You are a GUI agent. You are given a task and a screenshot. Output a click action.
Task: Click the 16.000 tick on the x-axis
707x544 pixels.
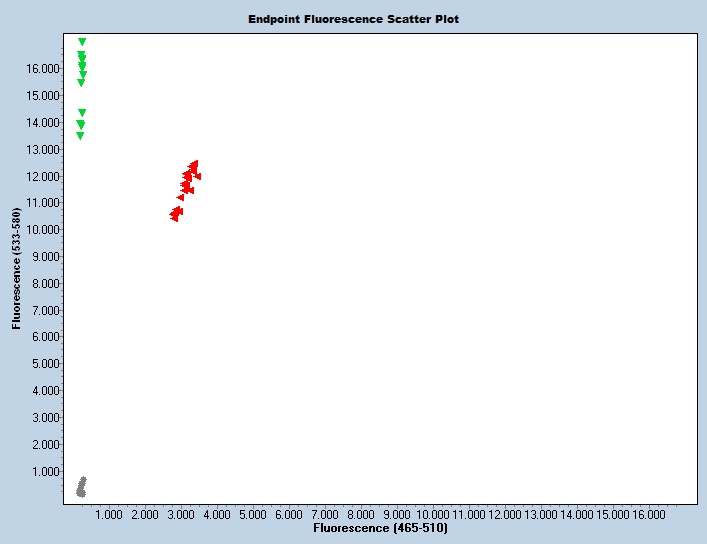649,514
